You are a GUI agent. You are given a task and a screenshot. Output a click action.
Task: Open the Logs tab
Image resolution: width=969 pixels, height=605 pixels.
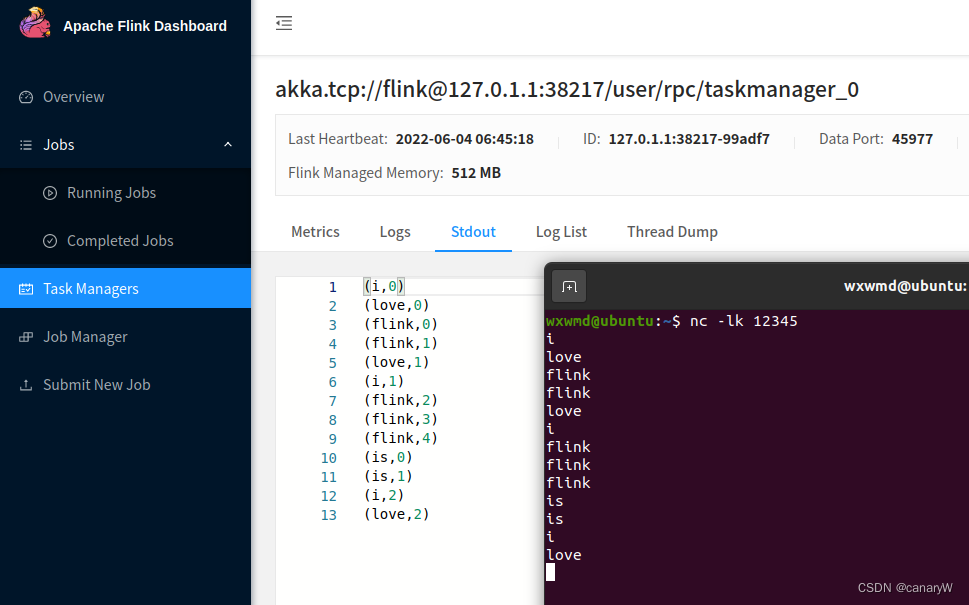(x=394, y=231)
